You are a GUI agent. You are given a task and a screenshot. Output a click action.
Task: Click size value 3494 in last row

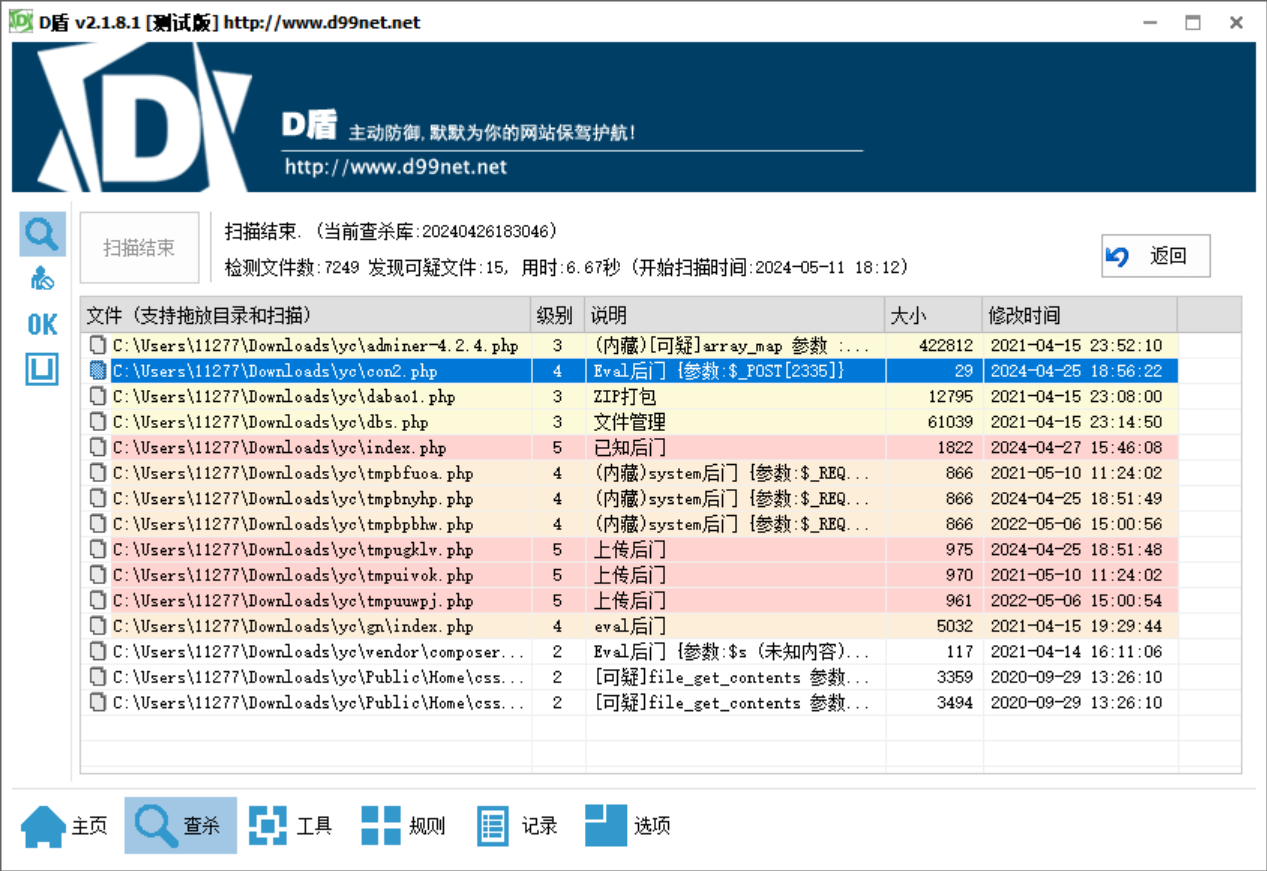[x=954, y=703]
